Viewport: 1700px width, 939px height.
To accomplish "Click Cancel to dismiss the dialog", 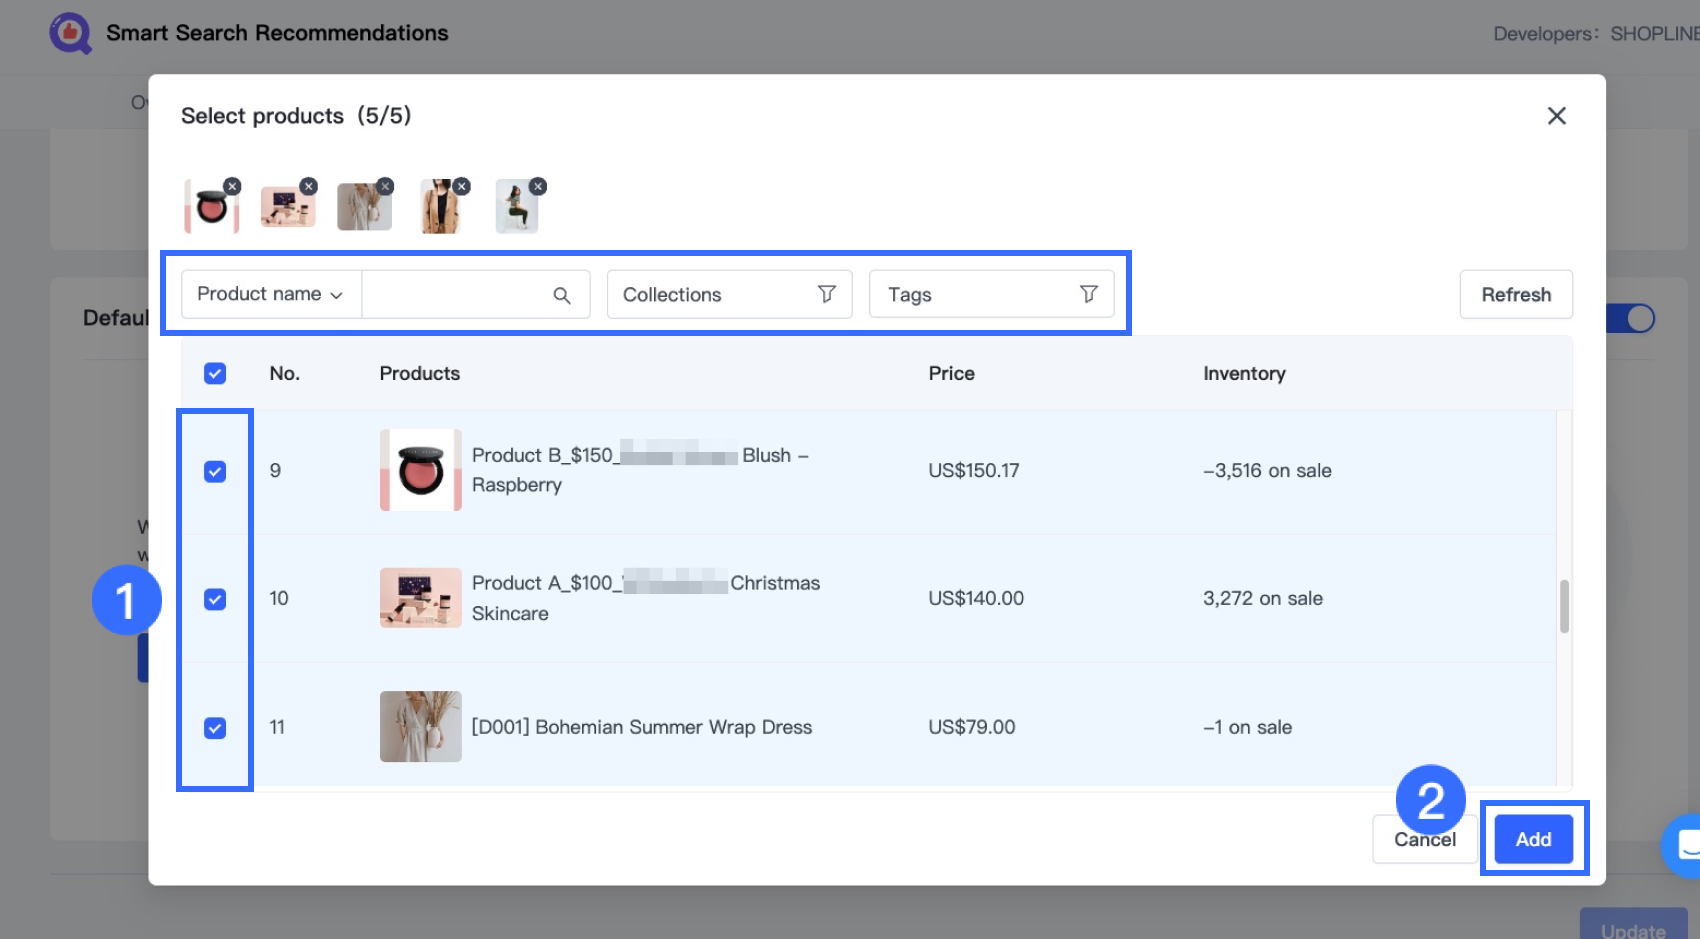I will 1424,839.
